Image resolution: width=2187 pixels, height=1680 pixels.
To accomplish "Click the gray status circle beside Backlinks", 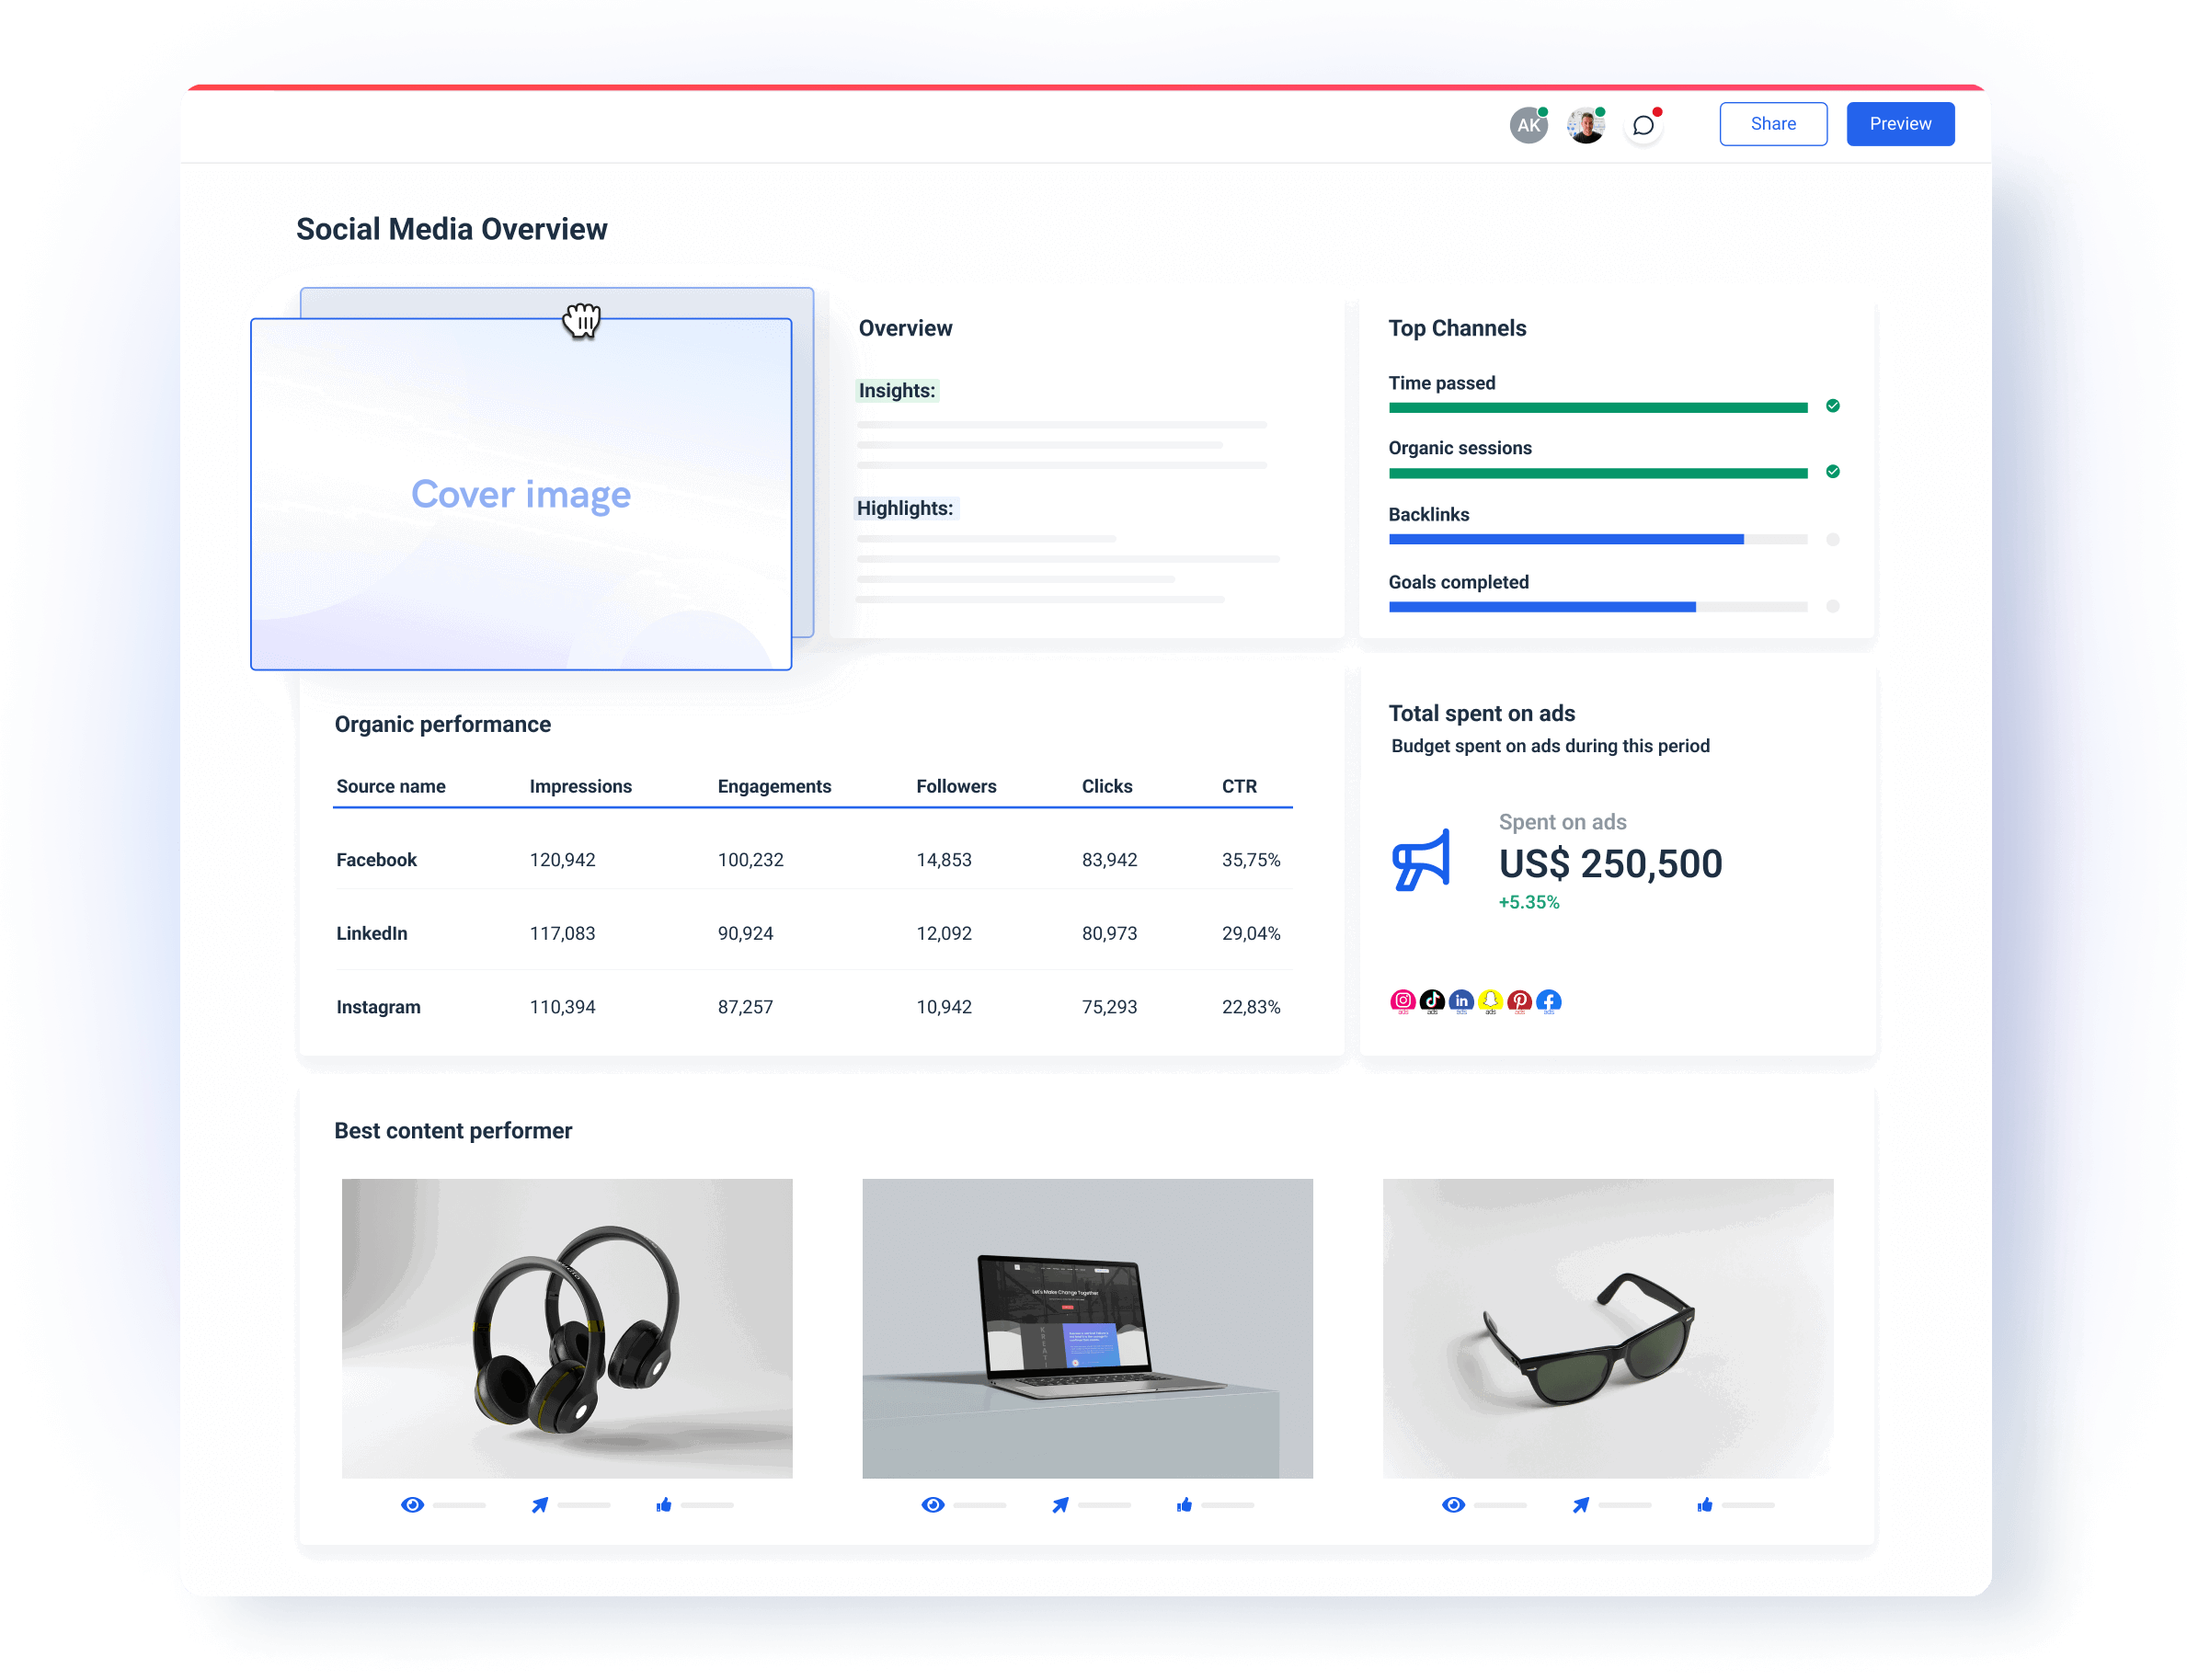I will (1832, 539).
